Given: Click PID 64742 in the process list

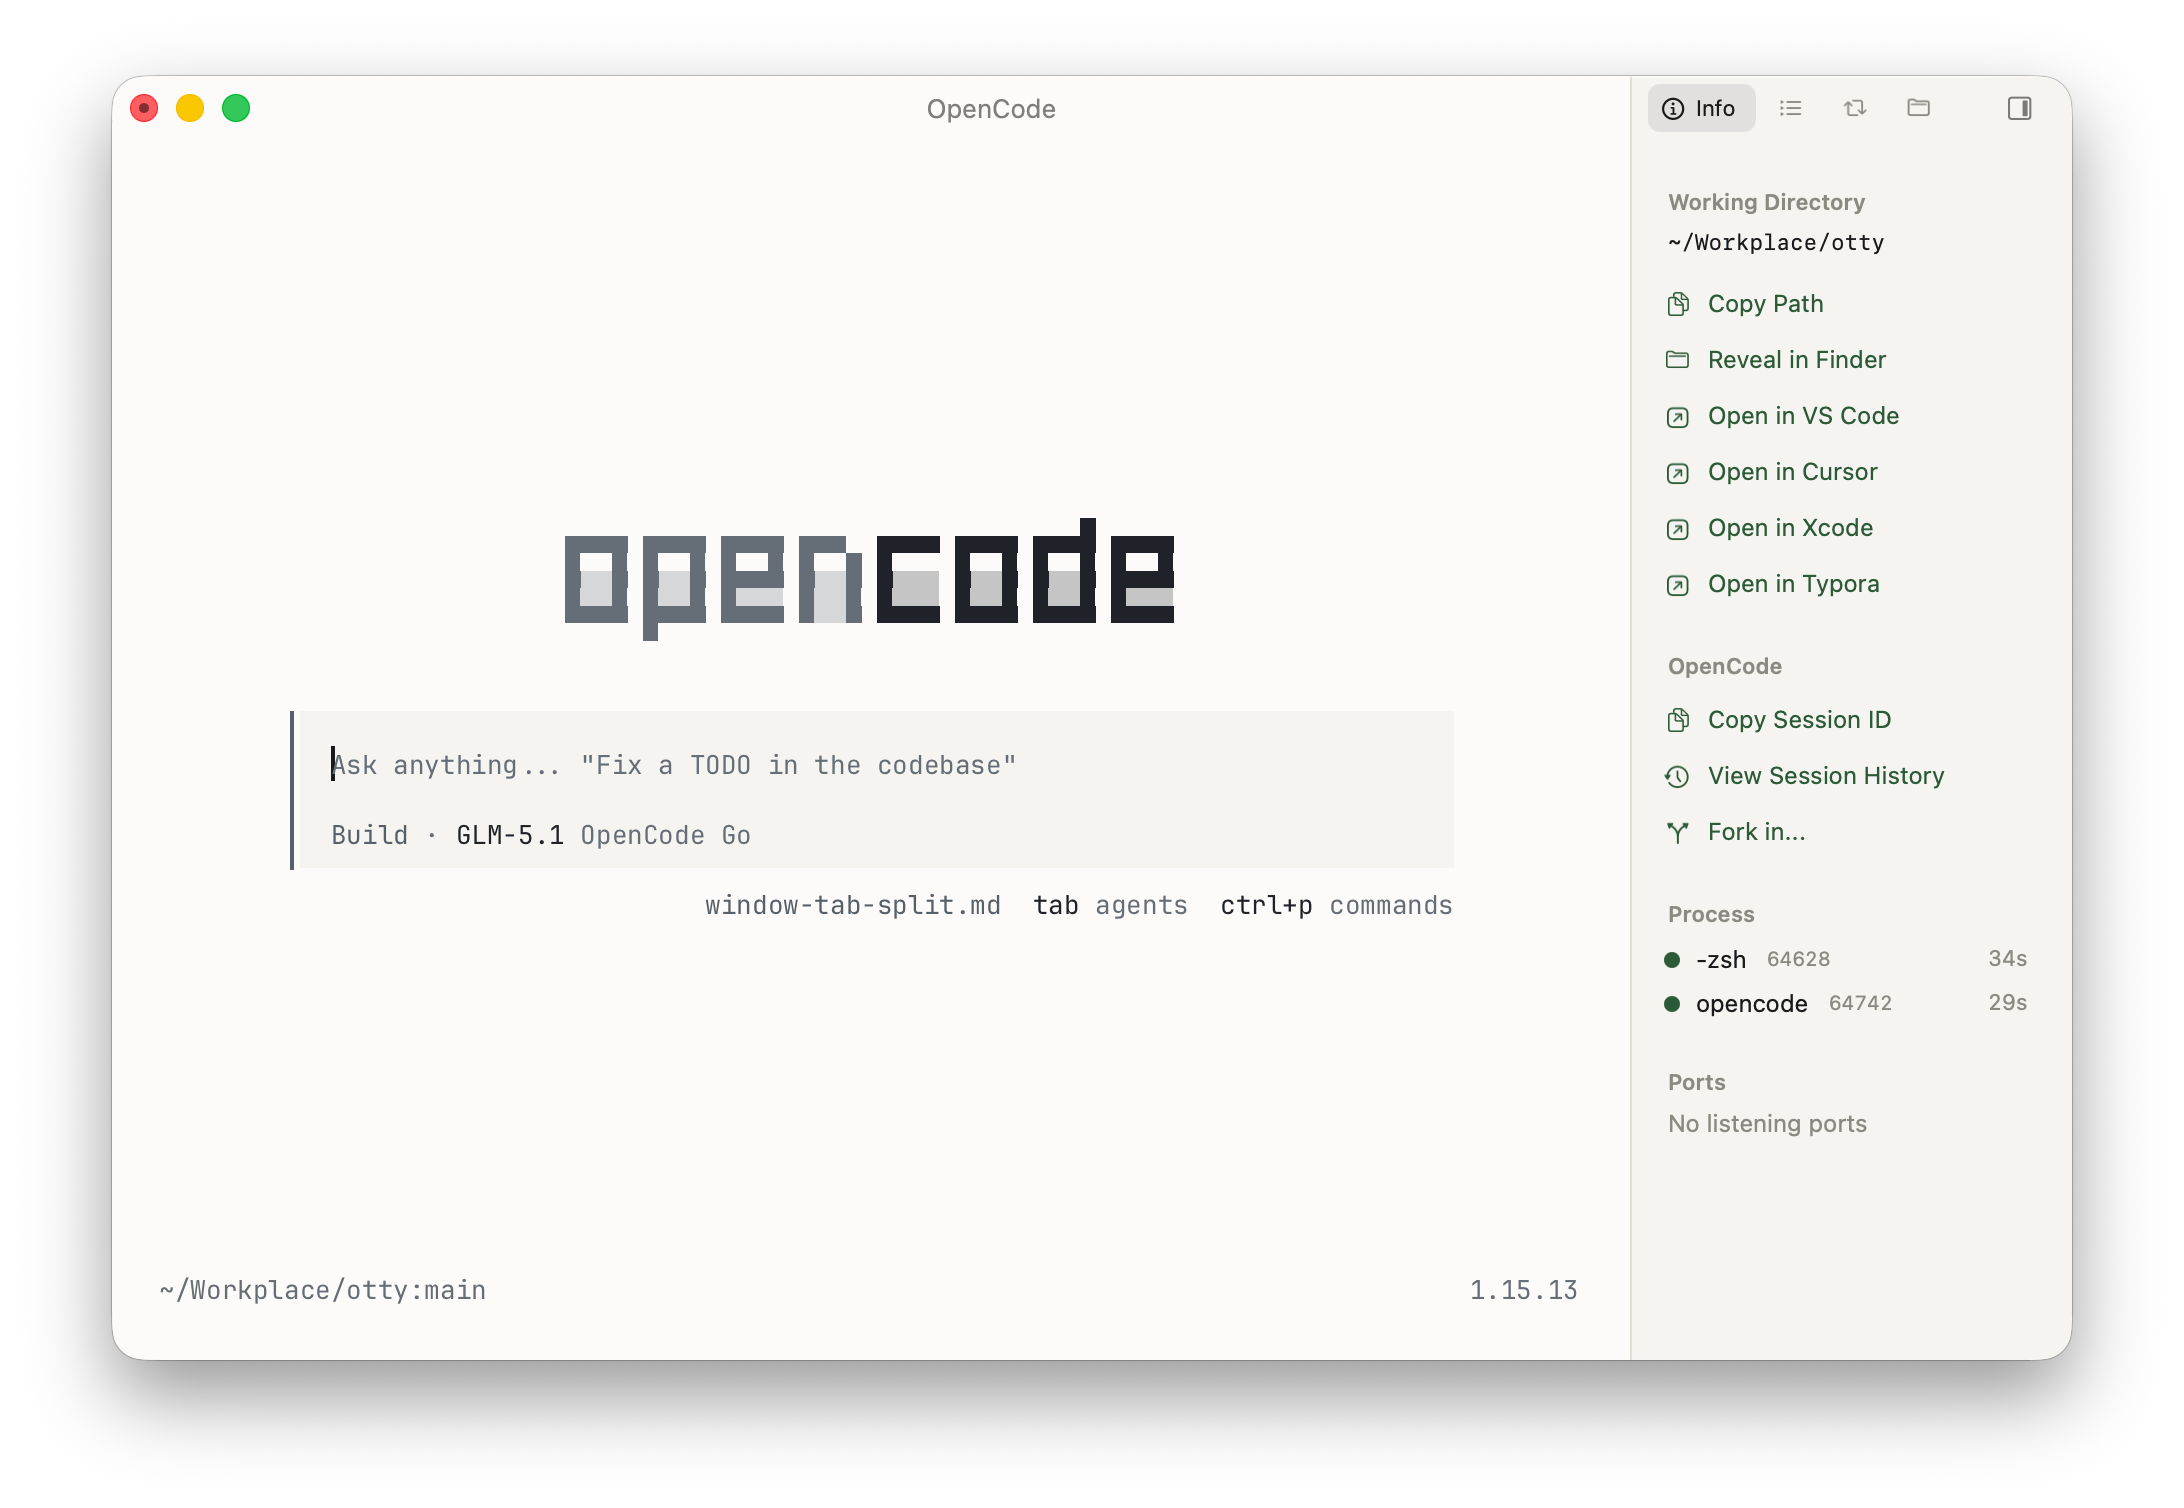Looking at the screenshot, I should [1860, 1004].
